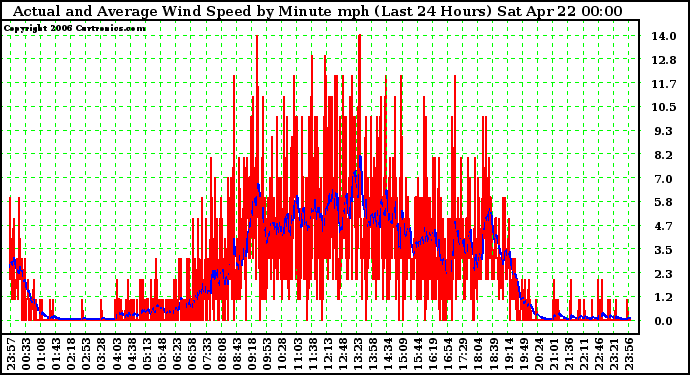Click the 08:08 time label
The width and height of the screenshot is (690, 375).
click(222, 353)
